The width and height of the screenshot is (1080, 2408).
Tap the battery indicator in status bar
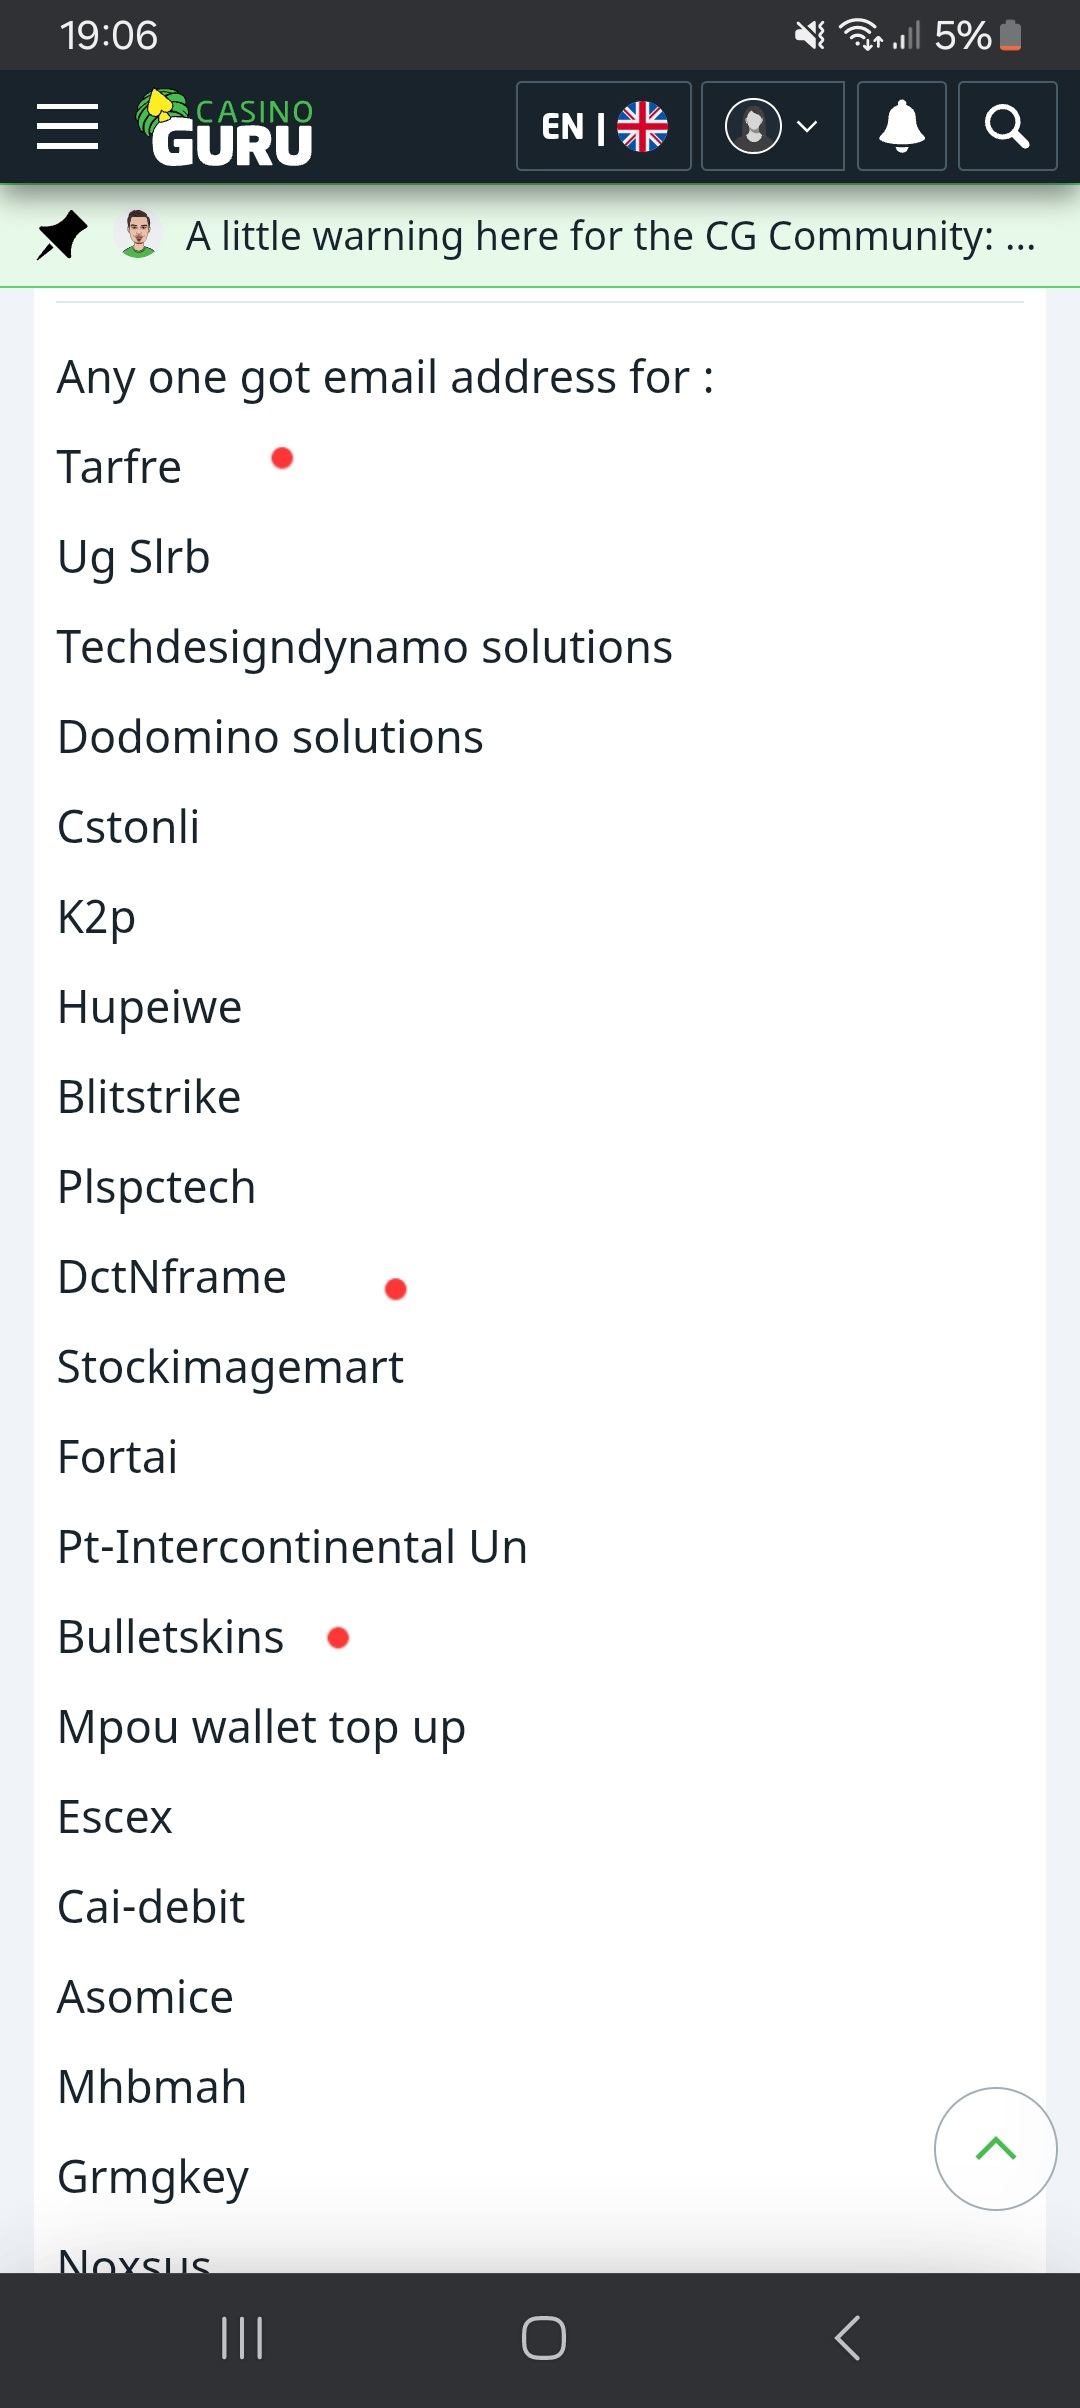1011,36
